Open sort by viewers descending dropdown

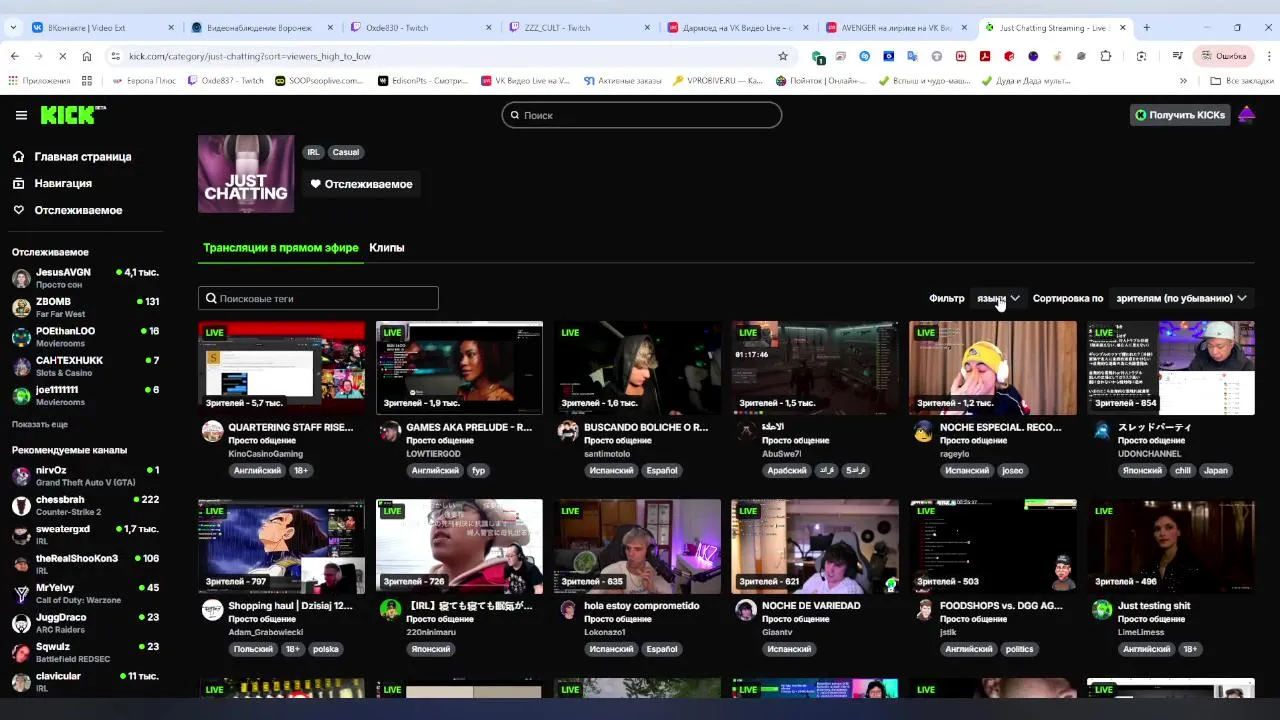pyautogui.click(x=1181, y=298)
